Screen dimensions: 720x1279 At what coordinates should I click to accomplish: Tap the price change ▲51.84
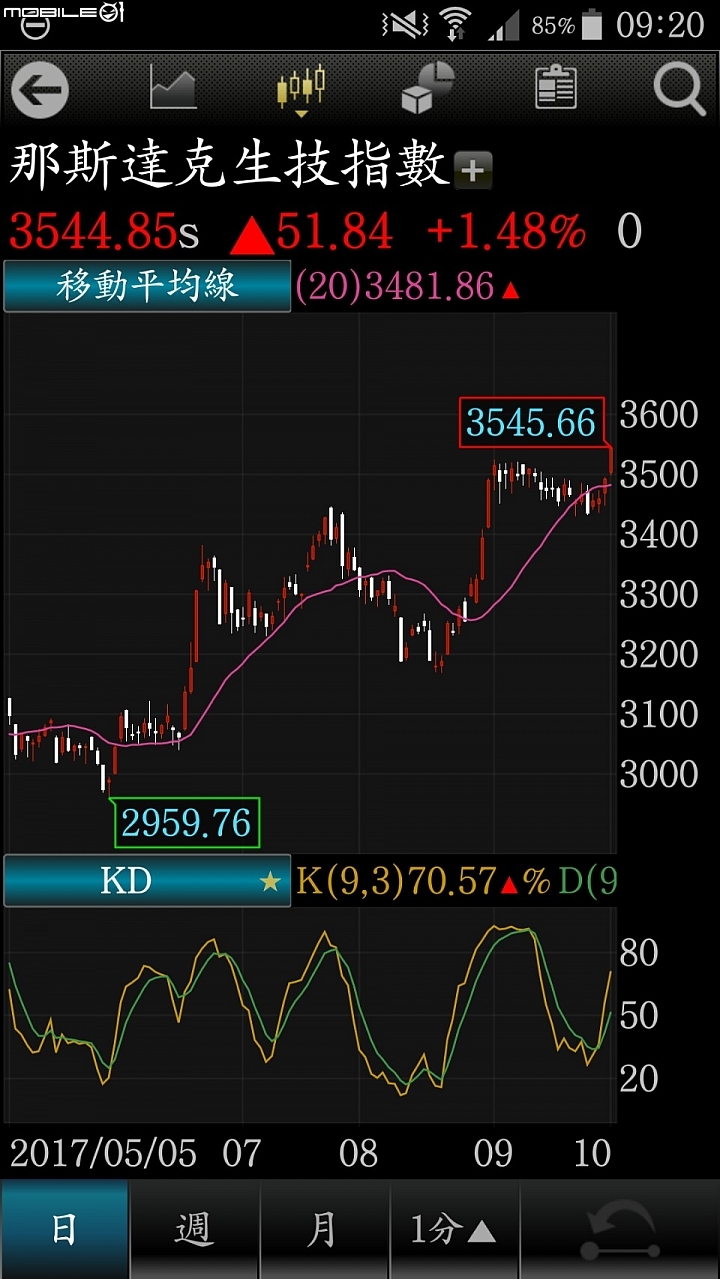point(312,232)
